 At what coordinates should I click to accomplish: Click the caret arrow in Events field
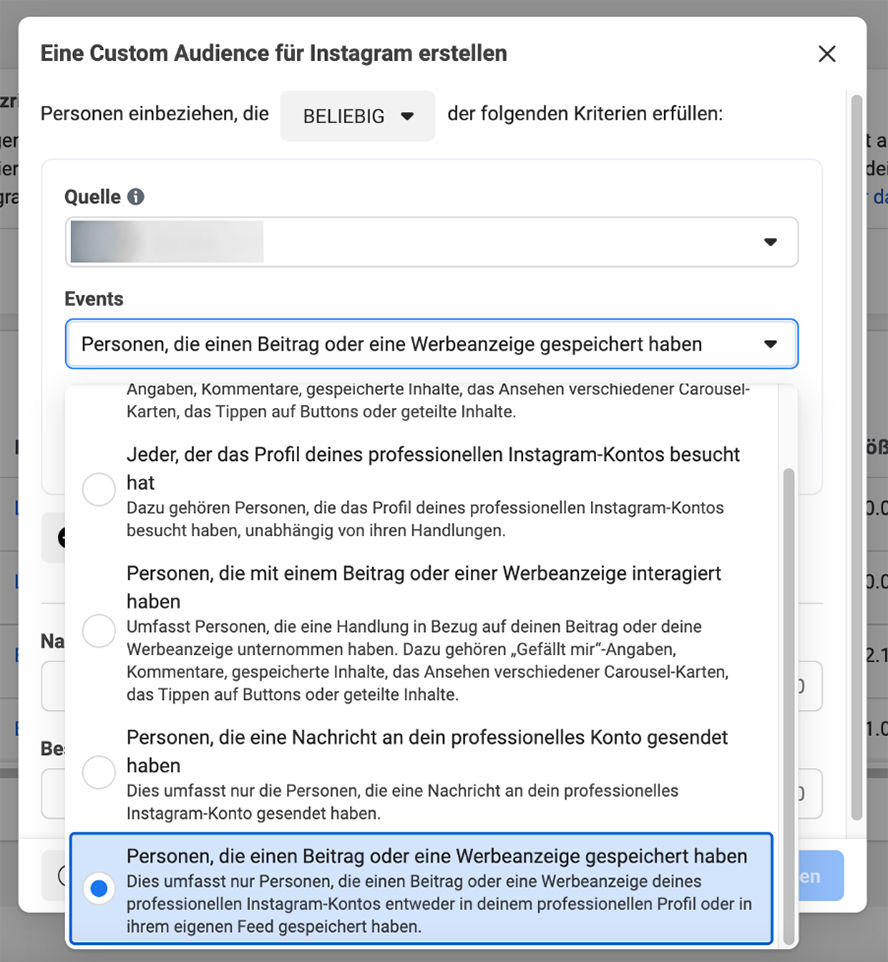(770, 344)
